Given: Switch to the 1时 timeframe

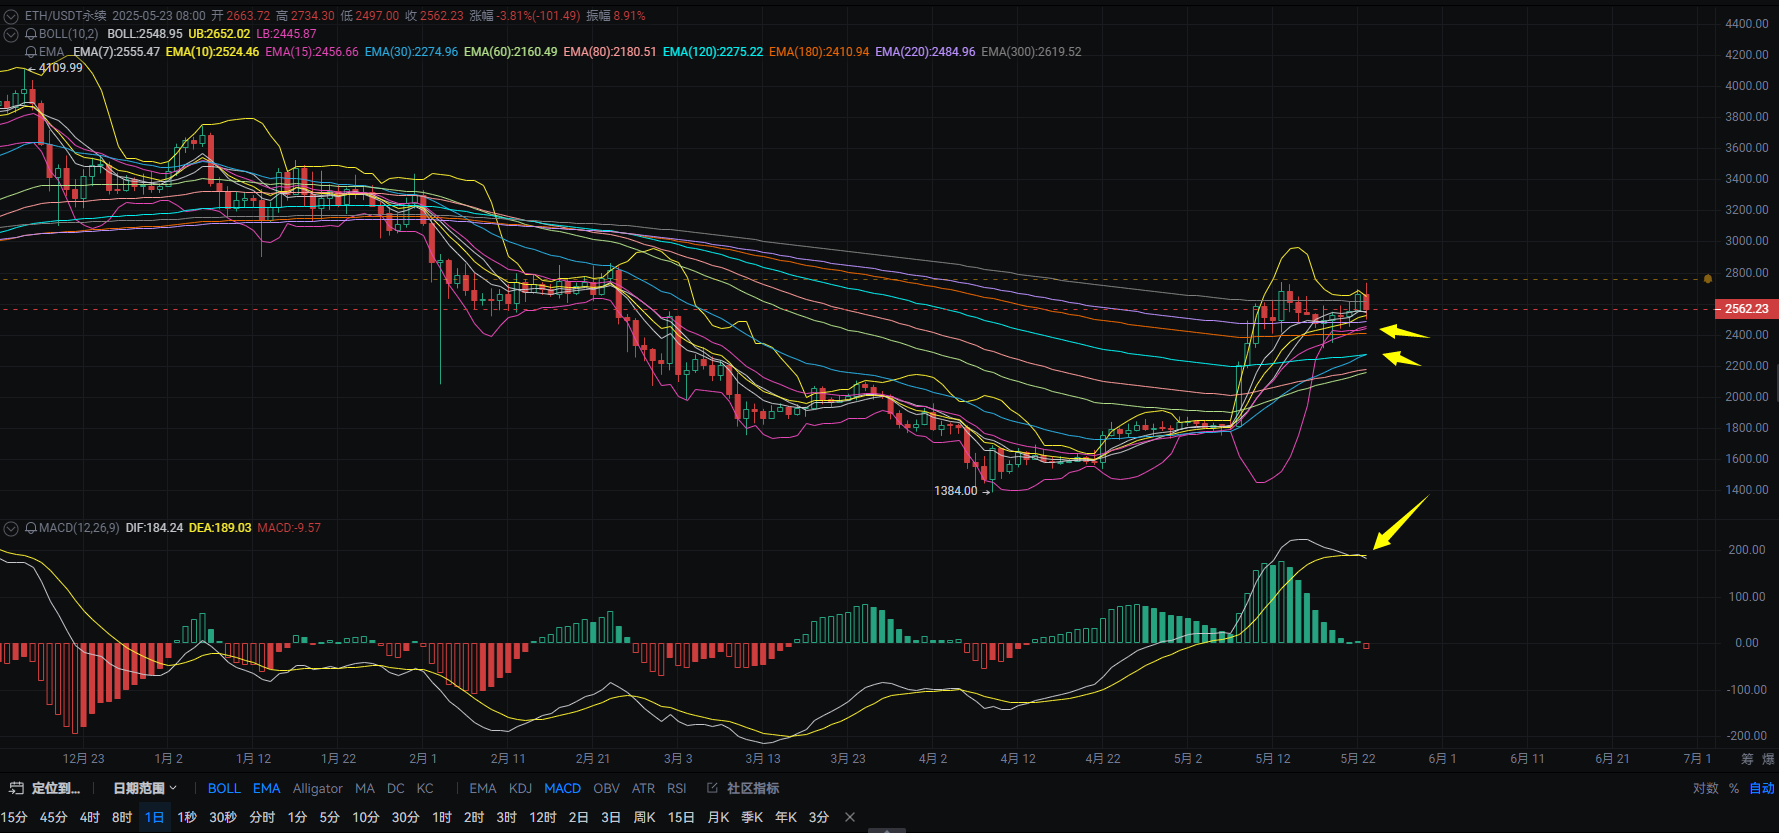Looking at the screenshot, I should 442,817.
